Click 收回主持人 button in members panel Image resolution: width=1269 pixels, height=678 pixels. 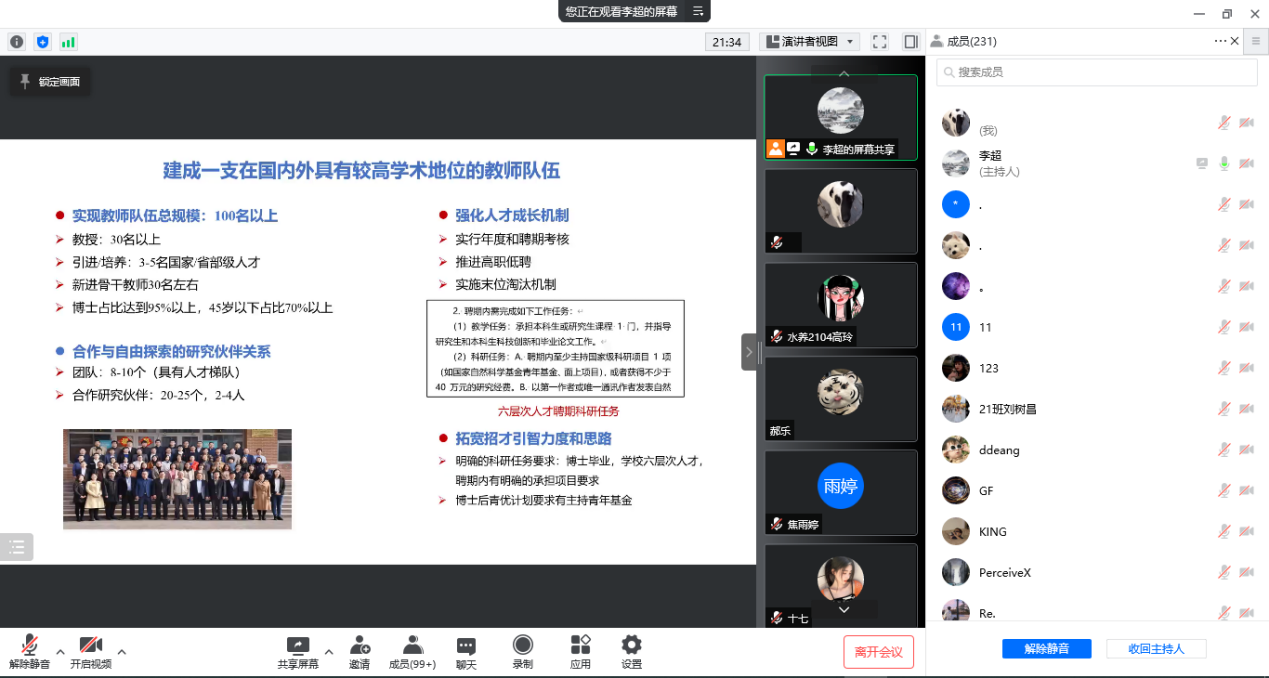coord(1156,649)
